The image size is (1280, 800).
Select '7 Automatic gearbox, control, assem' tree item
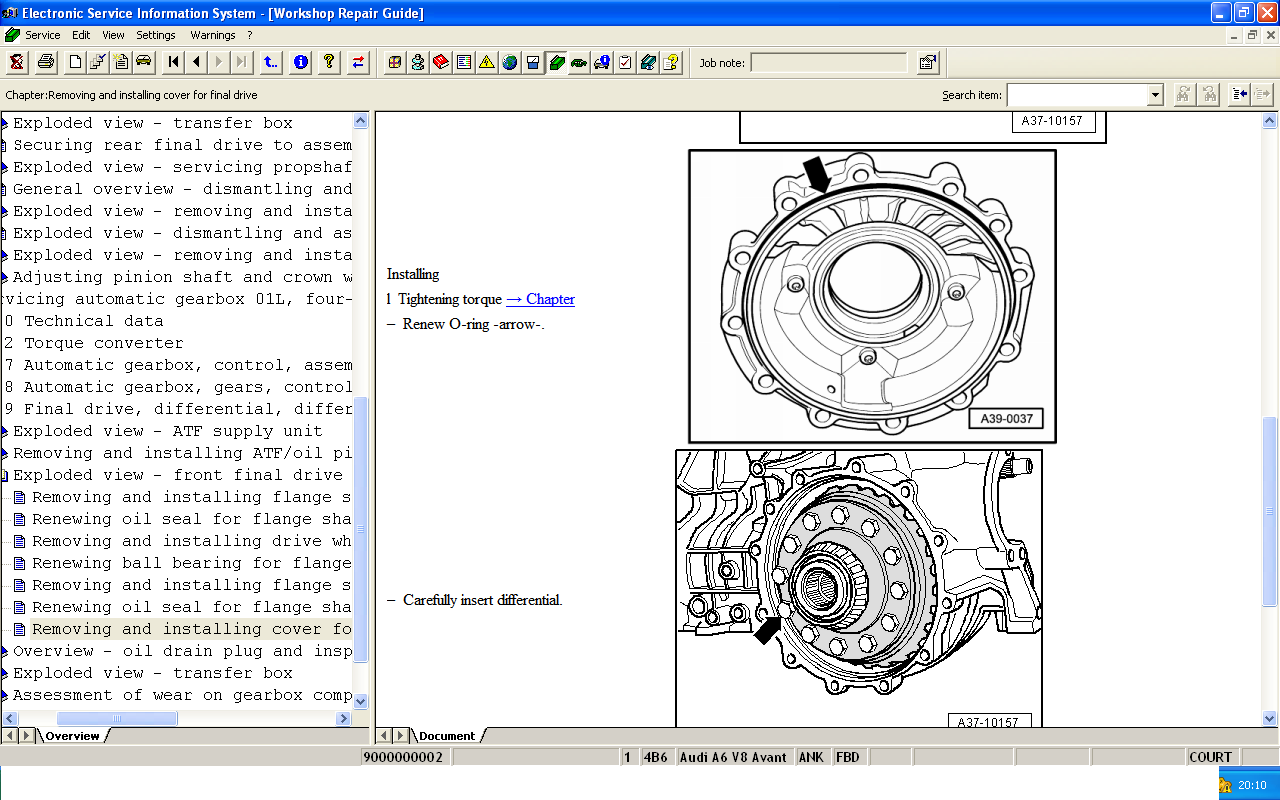177,365
